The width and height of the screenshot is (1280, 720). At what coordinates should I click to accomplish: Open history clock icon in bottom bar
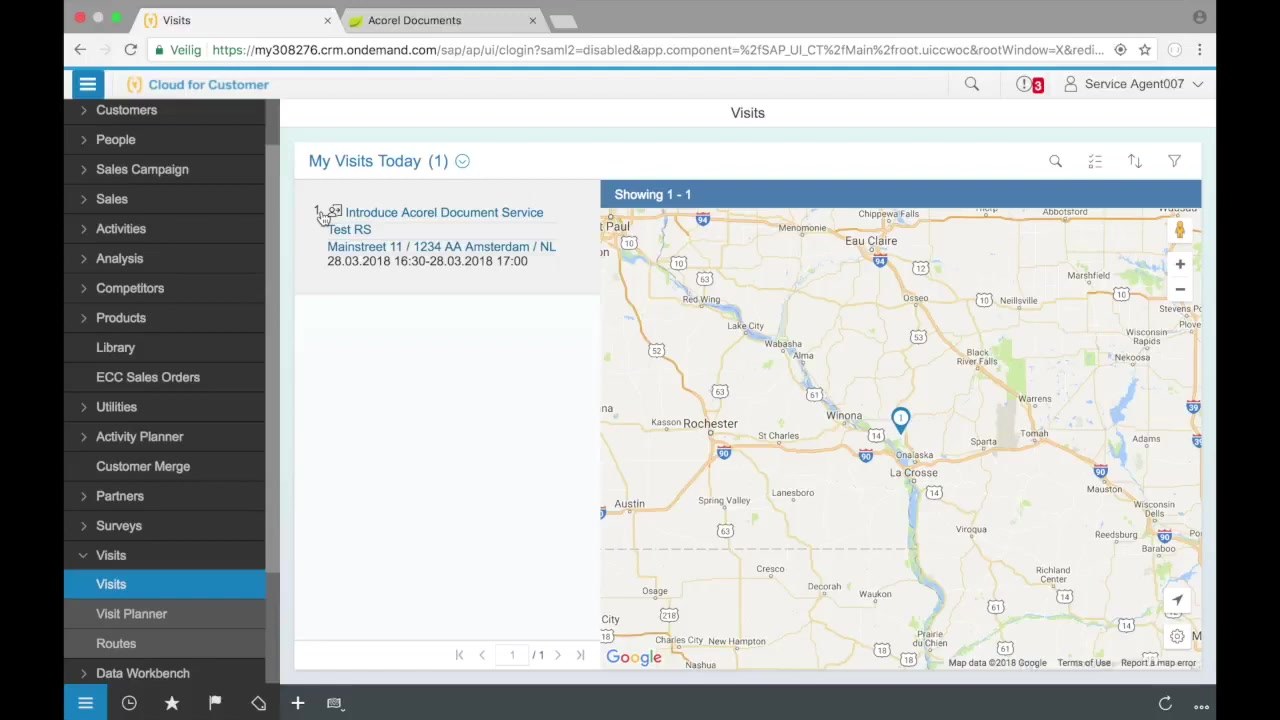(x=129, y=703)
